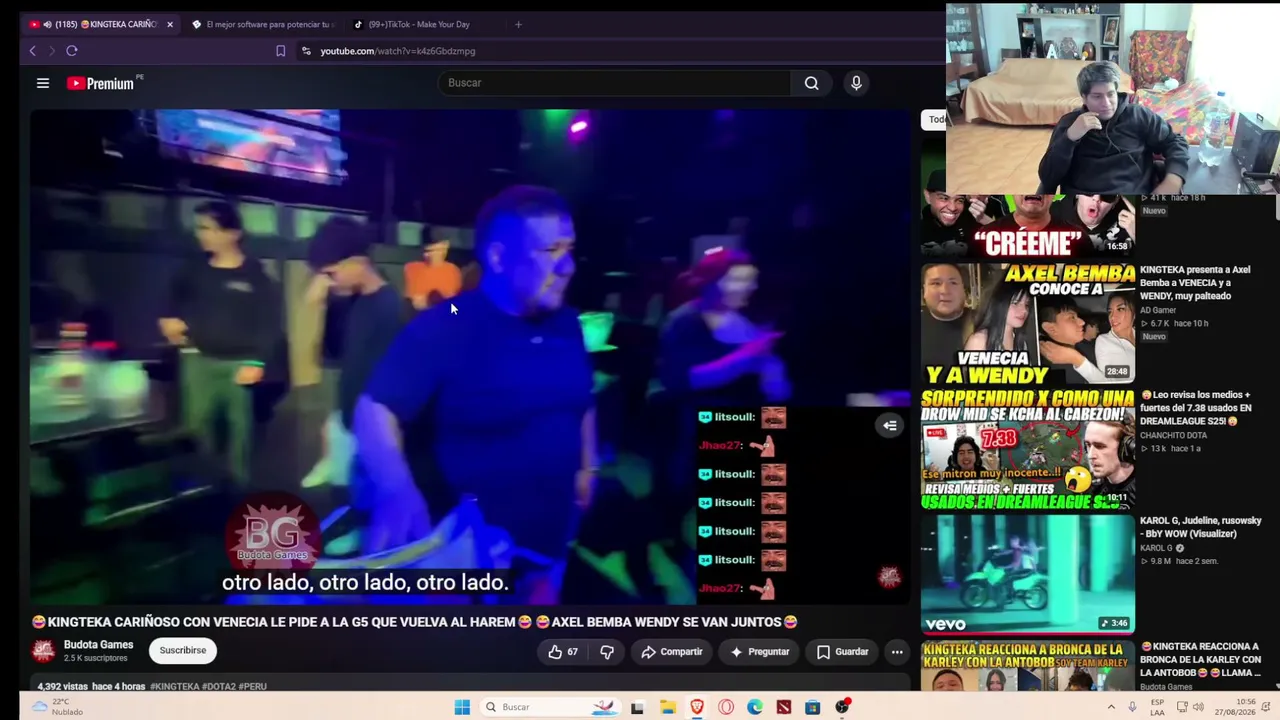This screenshot has width=1280, height=720.
Task: Open the Budota Games channel avatar
Action: (x=43, y=651)
